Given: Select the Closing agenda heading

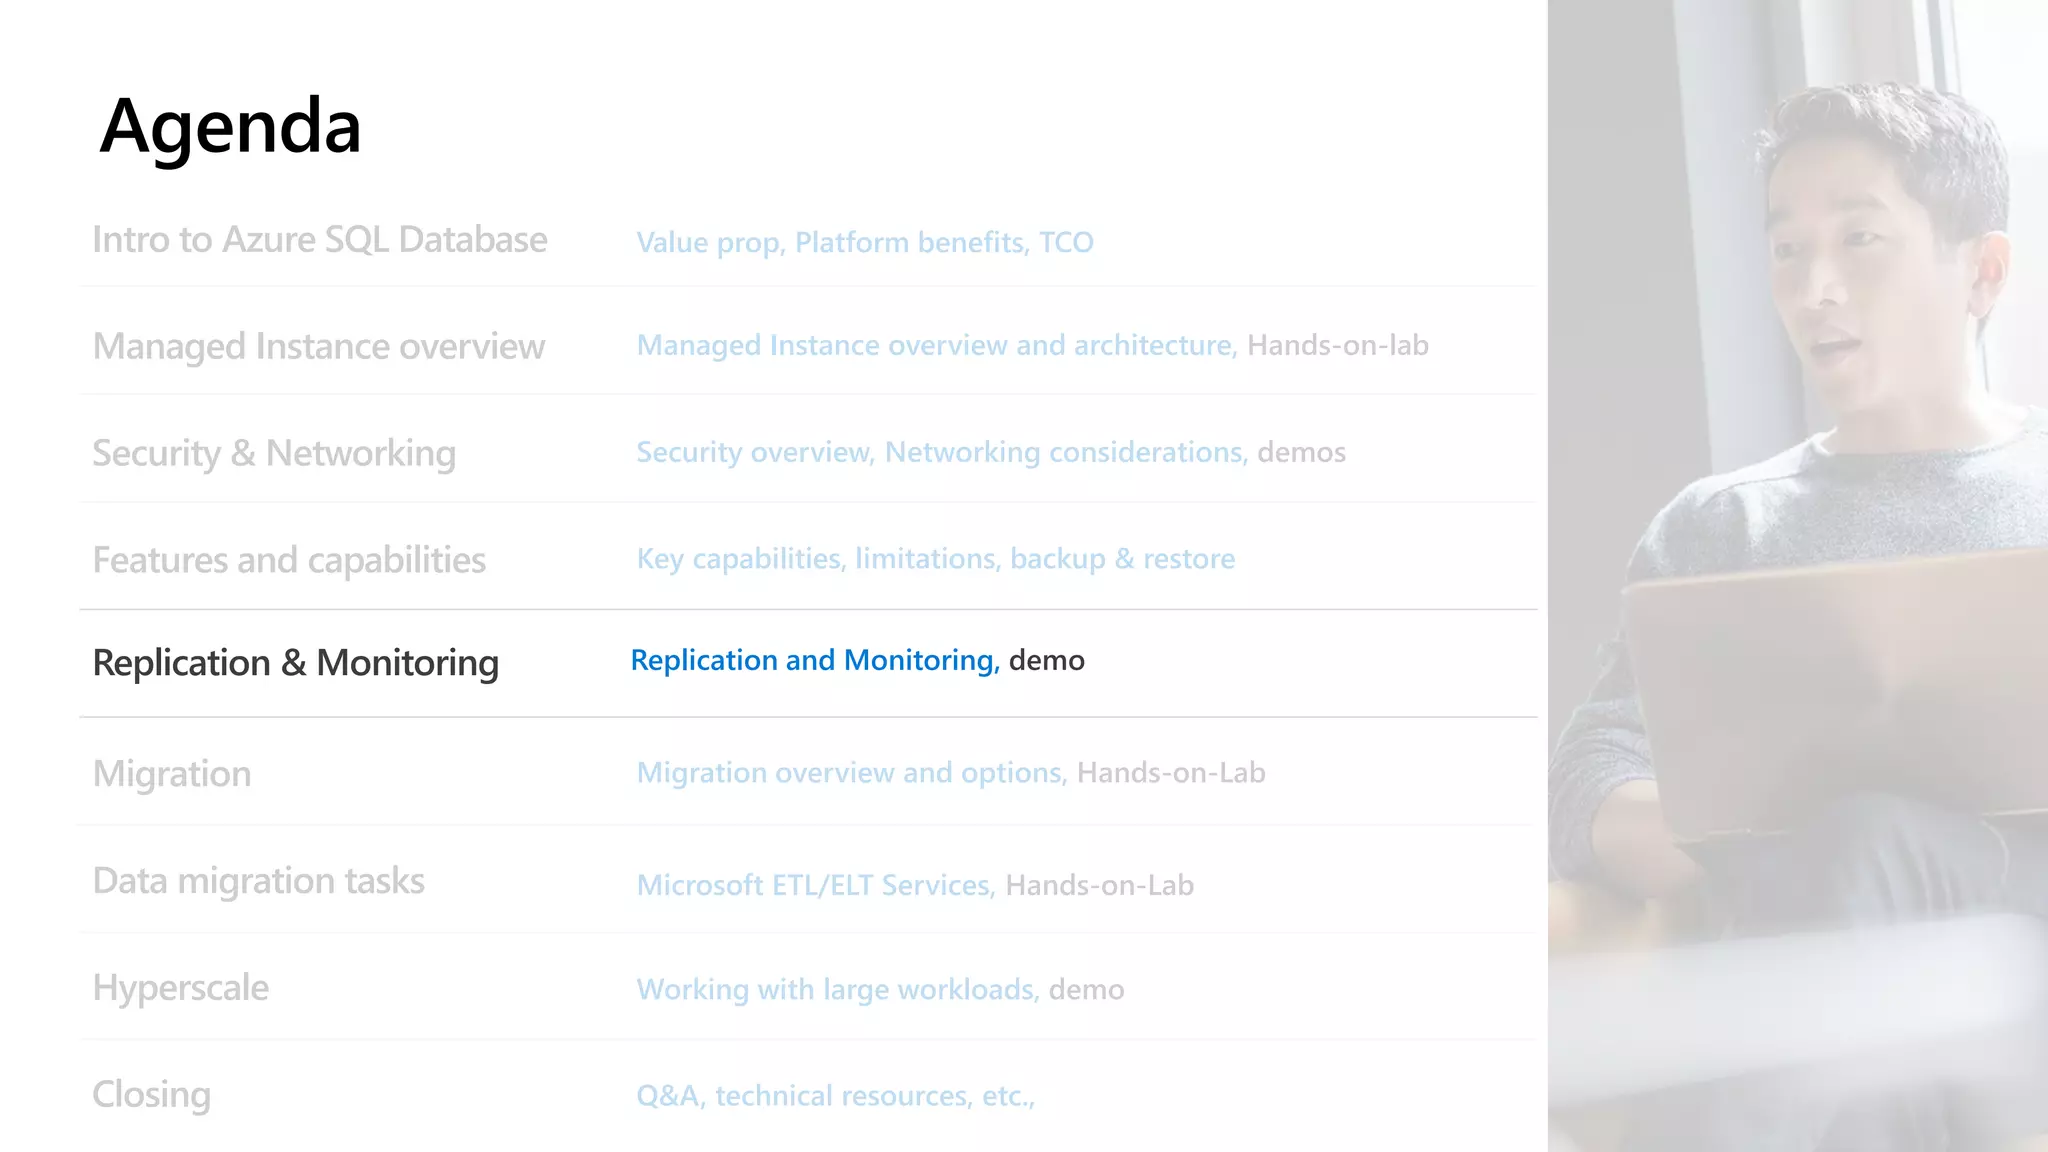Looking at the screenshot, I should (151, 1095).
